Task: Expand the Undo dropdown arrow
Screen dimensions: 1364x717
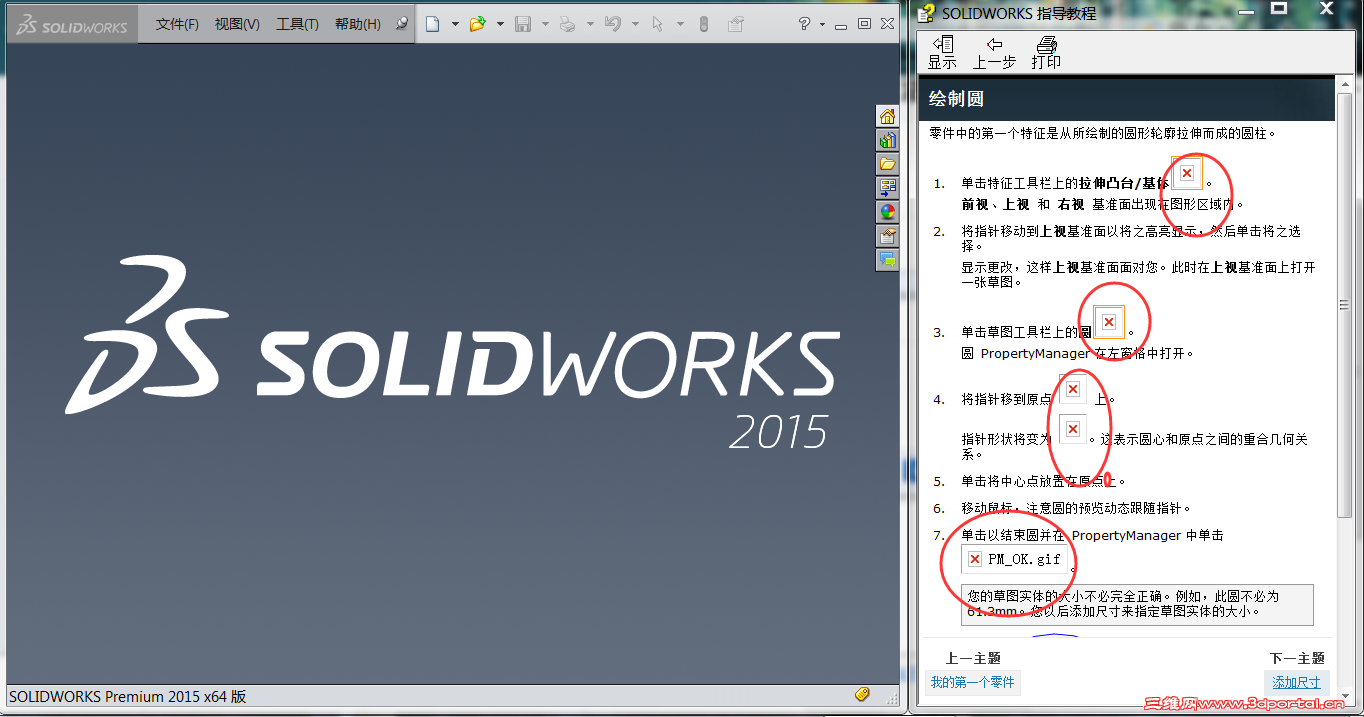Action: (635, 24)
